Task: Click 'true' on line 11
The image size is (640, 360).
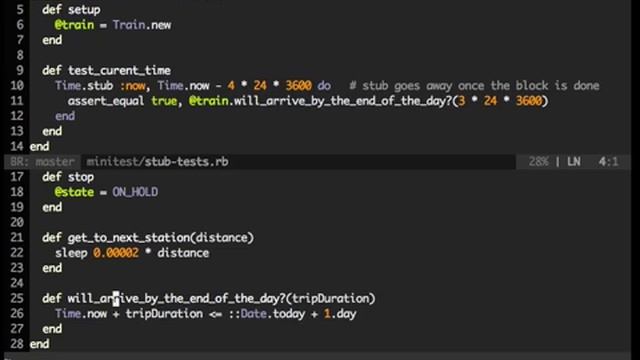Action: point(164,101)
